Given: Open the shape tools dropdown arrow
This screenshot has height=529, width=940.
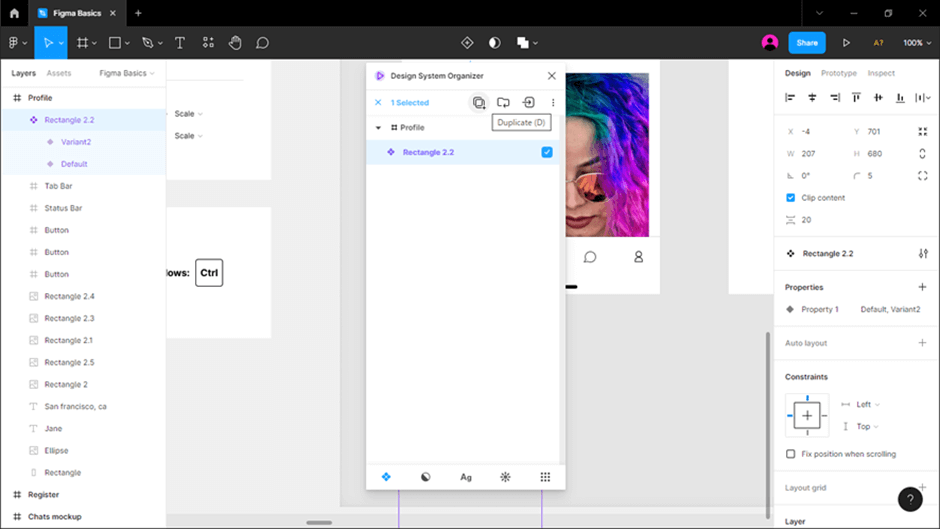Looking at the screenshot, I should coord(127,43).
